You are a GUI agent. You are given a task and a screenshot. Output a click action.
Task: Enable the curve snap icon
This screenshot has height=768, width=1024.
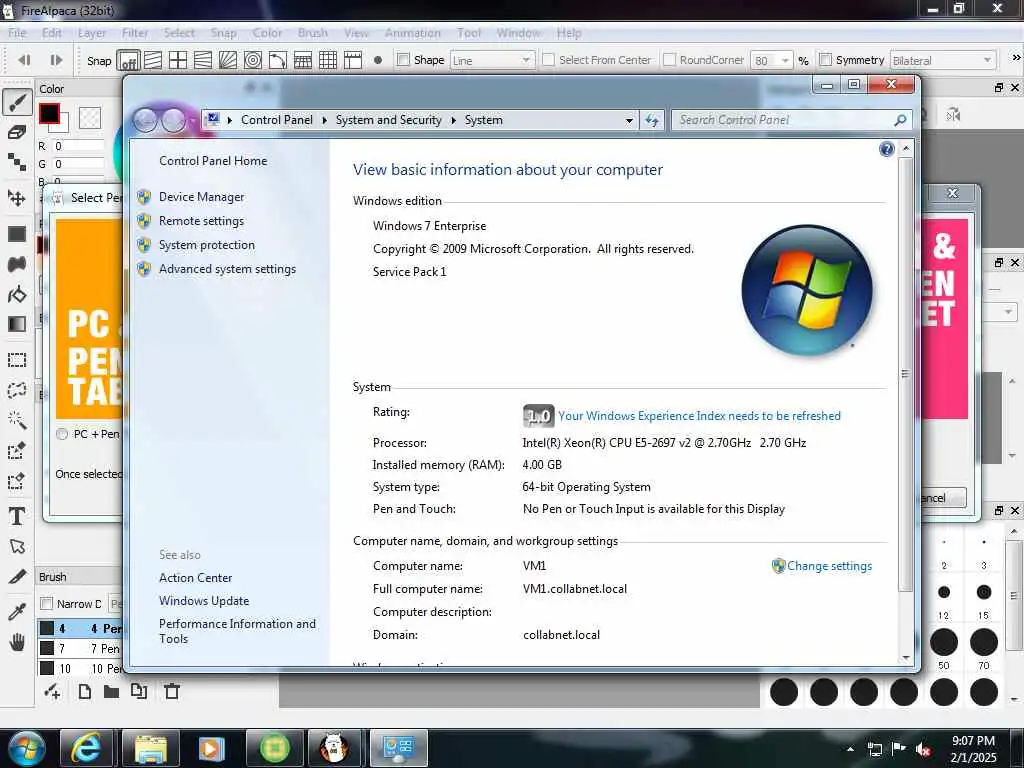pos(278,60)
